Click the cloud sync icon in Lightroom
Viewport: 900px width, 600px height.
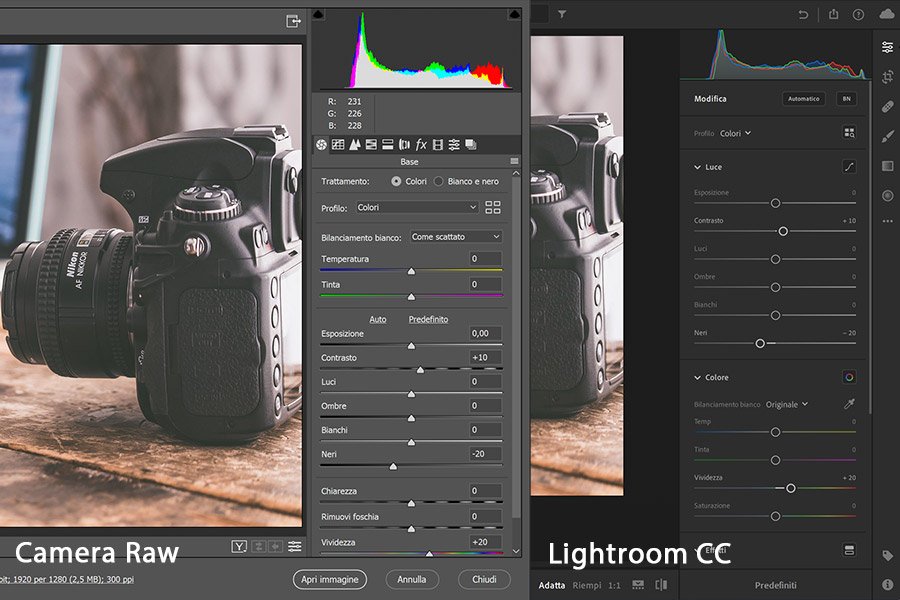click(887, 14)
